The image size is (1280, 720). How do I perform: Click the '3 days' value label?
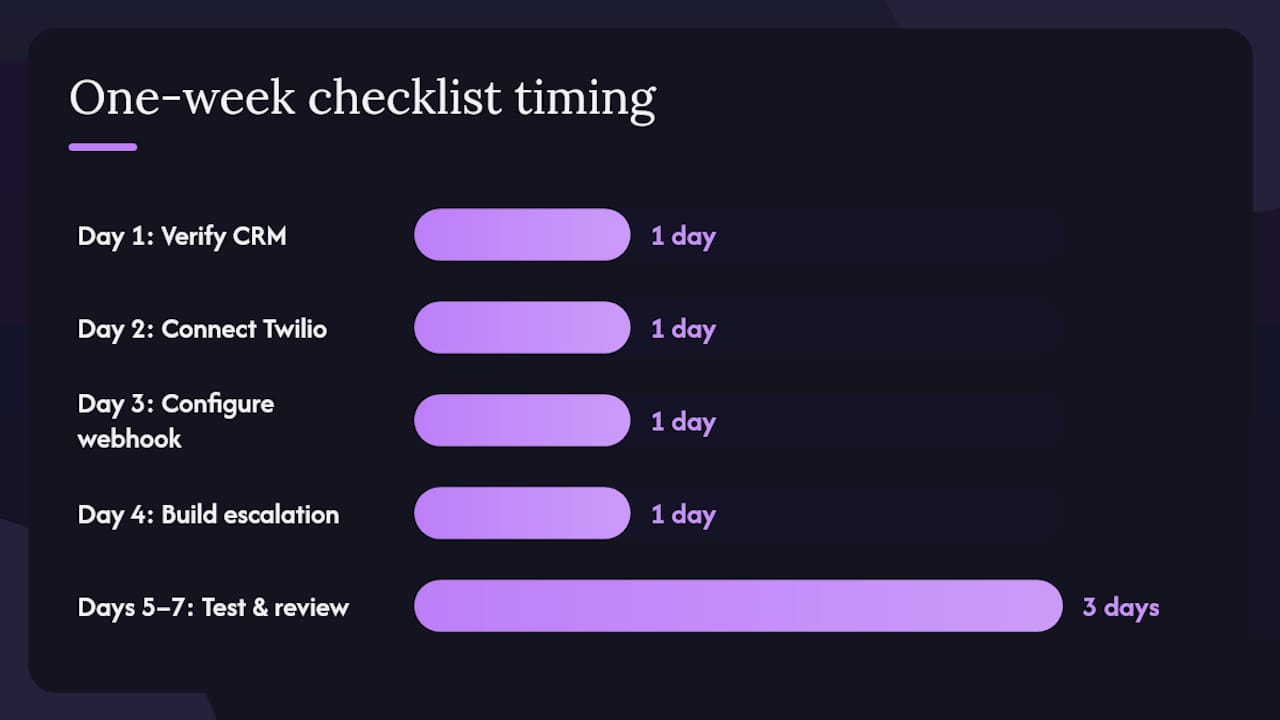click(x=1120, y=607)
